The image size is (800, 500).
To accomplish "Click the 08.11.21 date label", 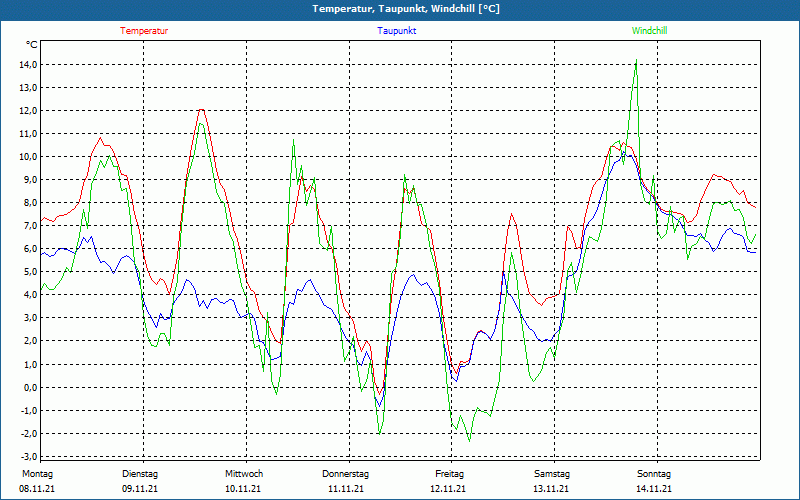I will click(37, 489).
